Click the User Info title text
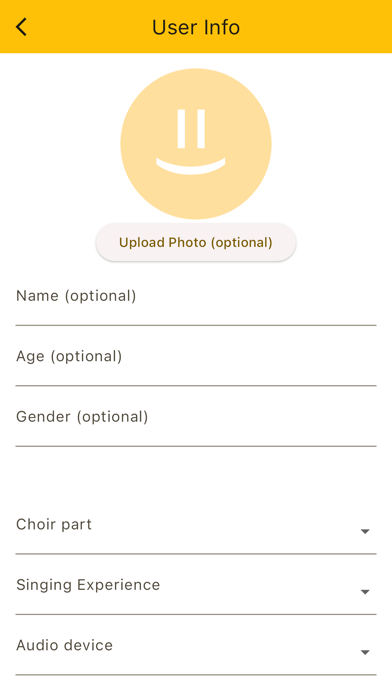Viewport: 392px width, 696px height. [196, 27]
